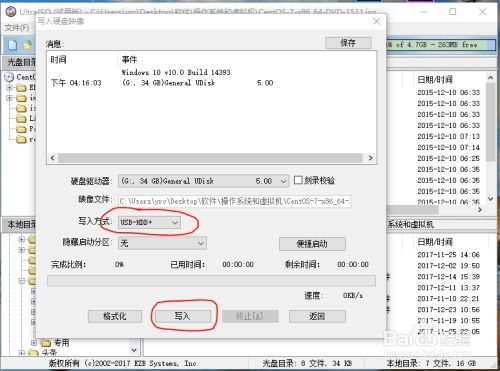Screen dimensions: 500x371
Task: Expand the first folder under CentOS tree
Action: click(x=9, y=88)
